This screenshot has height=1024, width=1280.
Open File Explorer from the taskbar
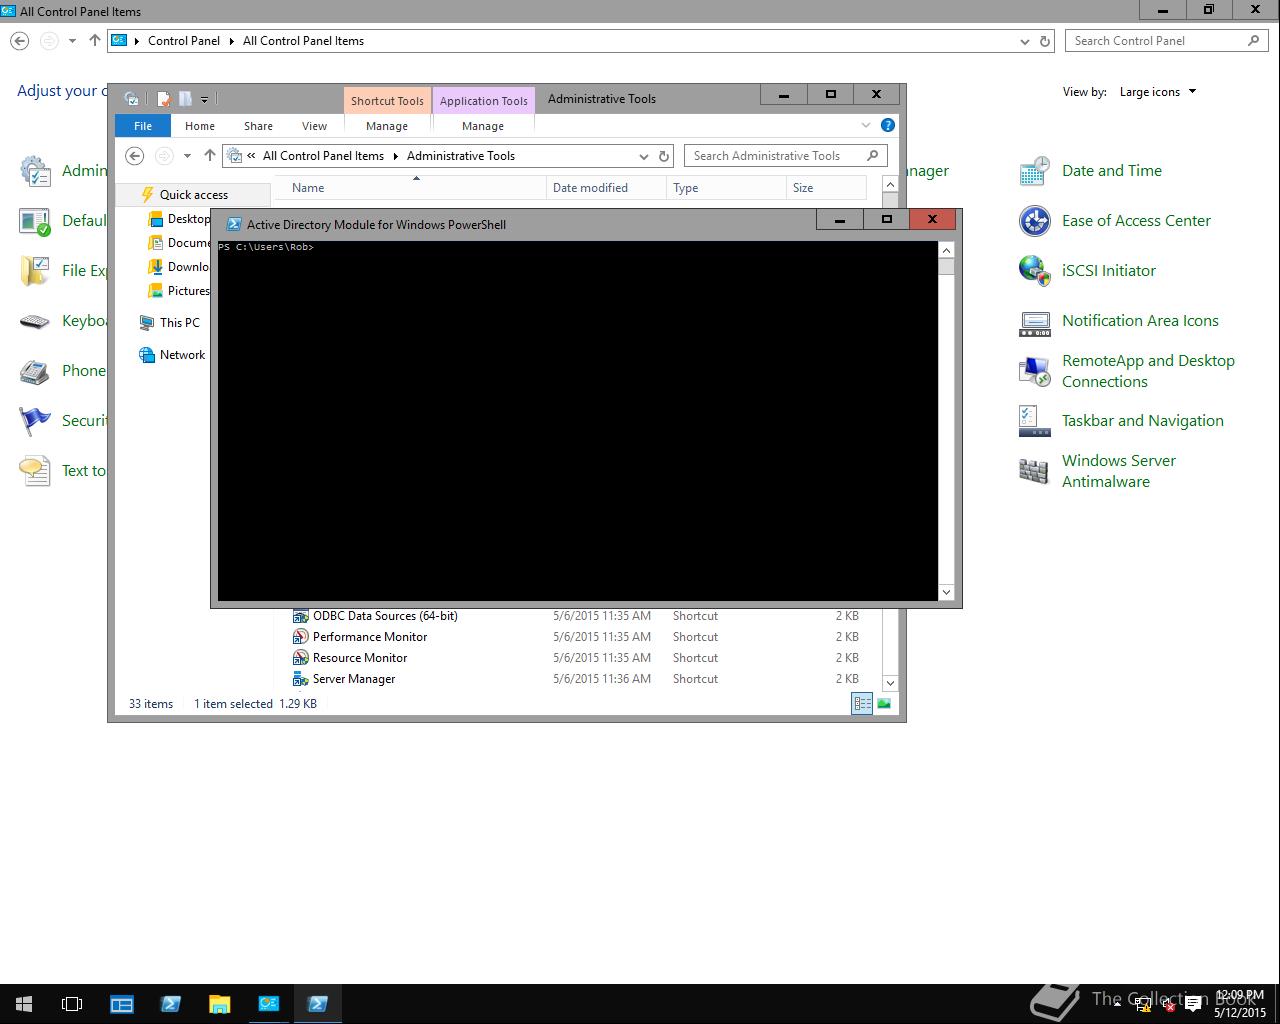coord(220,1004)
